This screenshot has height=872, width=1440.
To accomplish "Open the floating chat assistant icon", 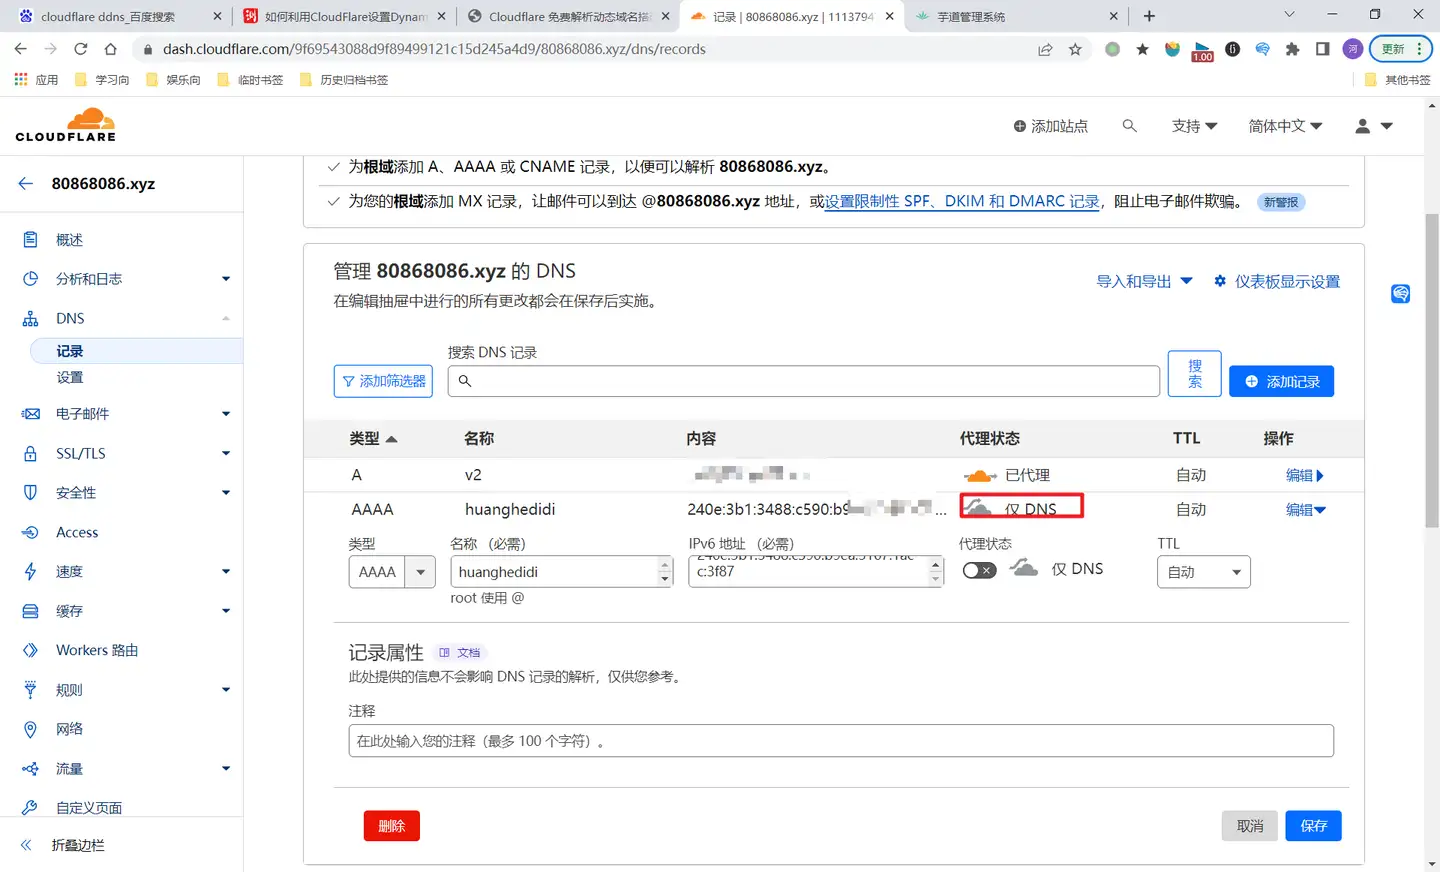I will [x=1400, y=294].
